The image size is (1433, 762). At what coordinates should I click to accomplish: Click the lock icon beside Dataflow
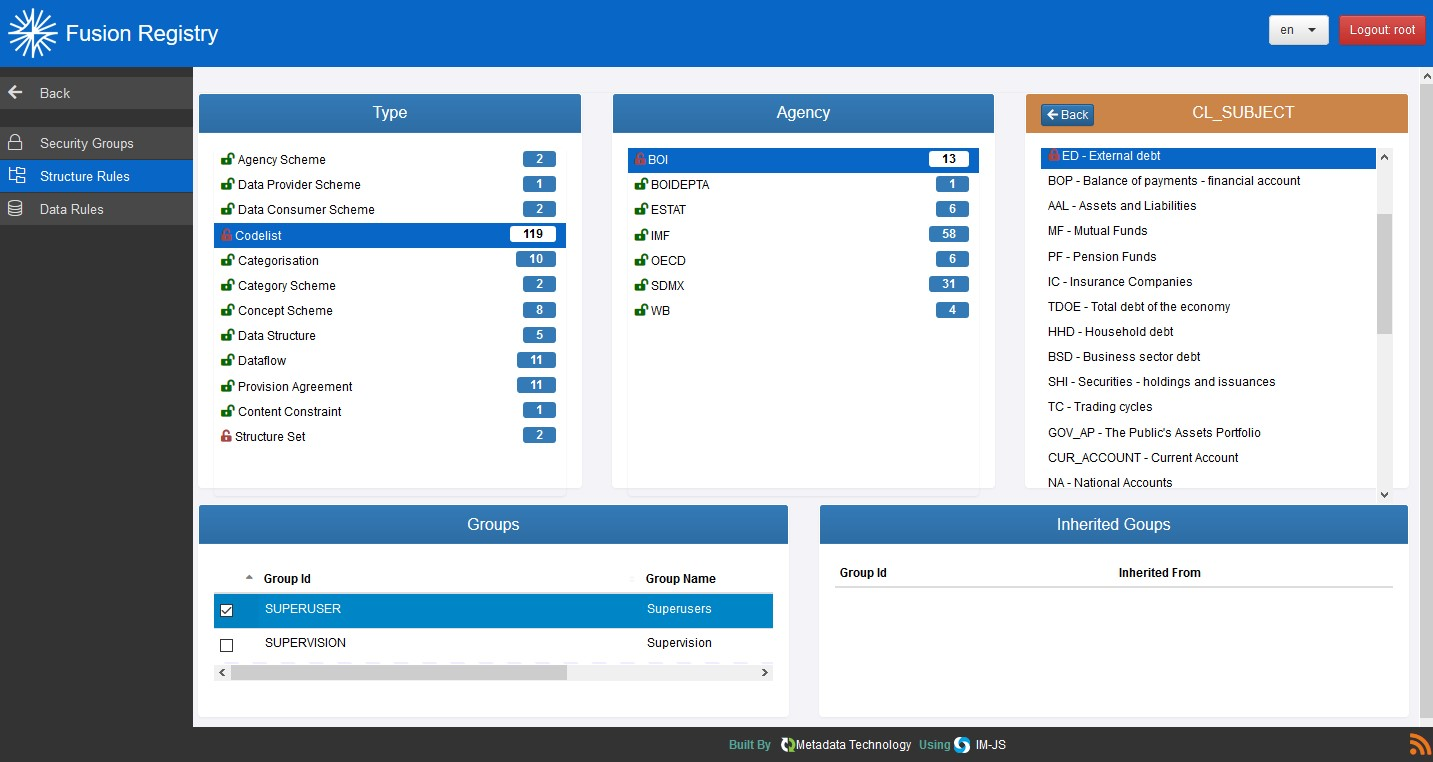click(x=228, y=360)
